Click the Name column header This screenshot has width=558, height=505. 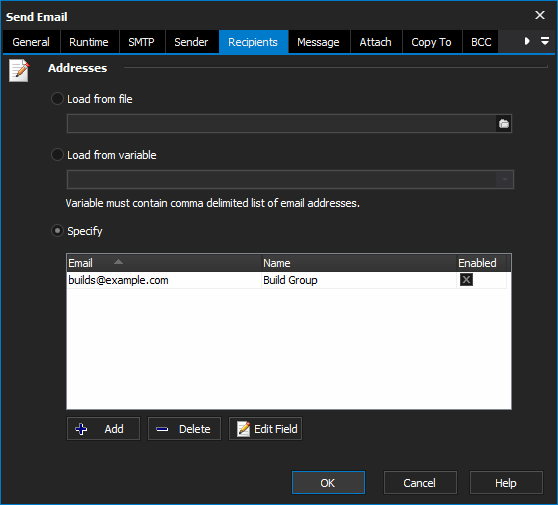click(x=359, y=263)
